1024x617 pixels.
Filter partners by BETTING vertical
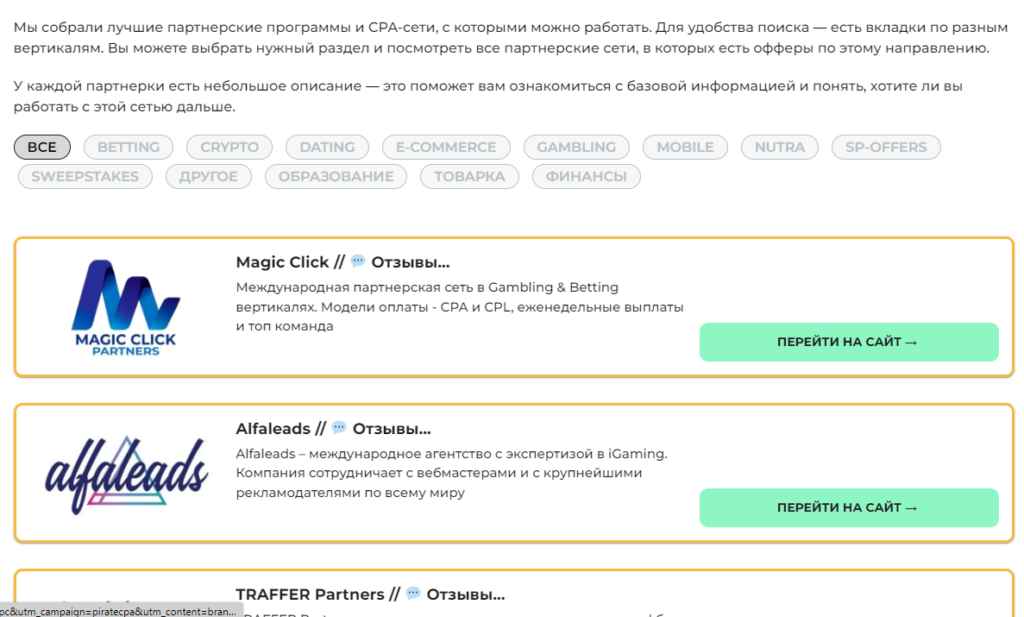(x=128, y=147)
